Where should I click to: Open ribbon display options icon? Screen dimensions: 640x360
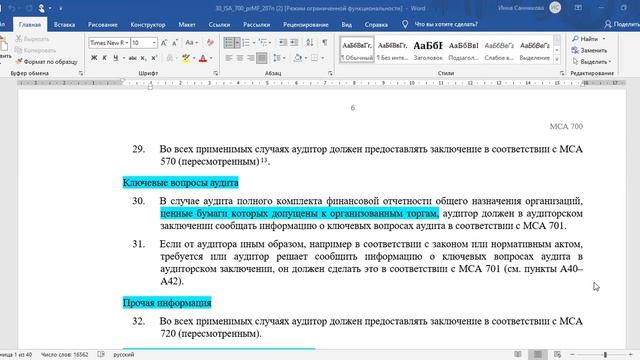pyautogui.click(x=578, y=8)
